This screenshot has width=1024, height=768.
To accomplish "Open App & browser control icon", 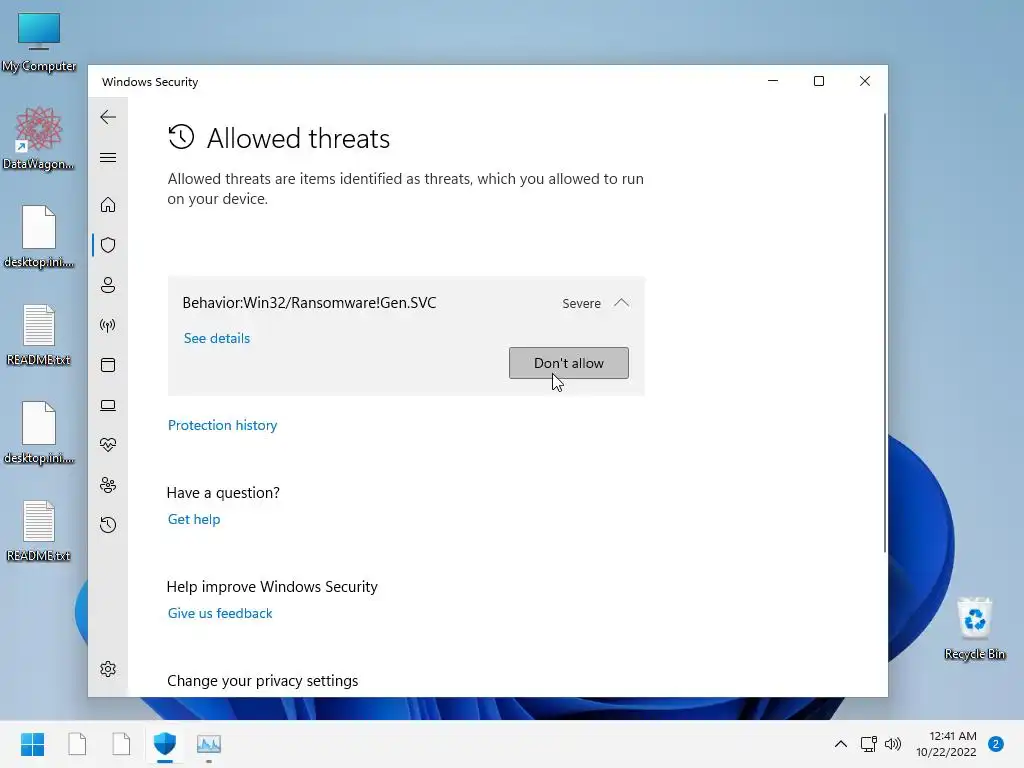I will pyautogui.click(x=108, y=365).
